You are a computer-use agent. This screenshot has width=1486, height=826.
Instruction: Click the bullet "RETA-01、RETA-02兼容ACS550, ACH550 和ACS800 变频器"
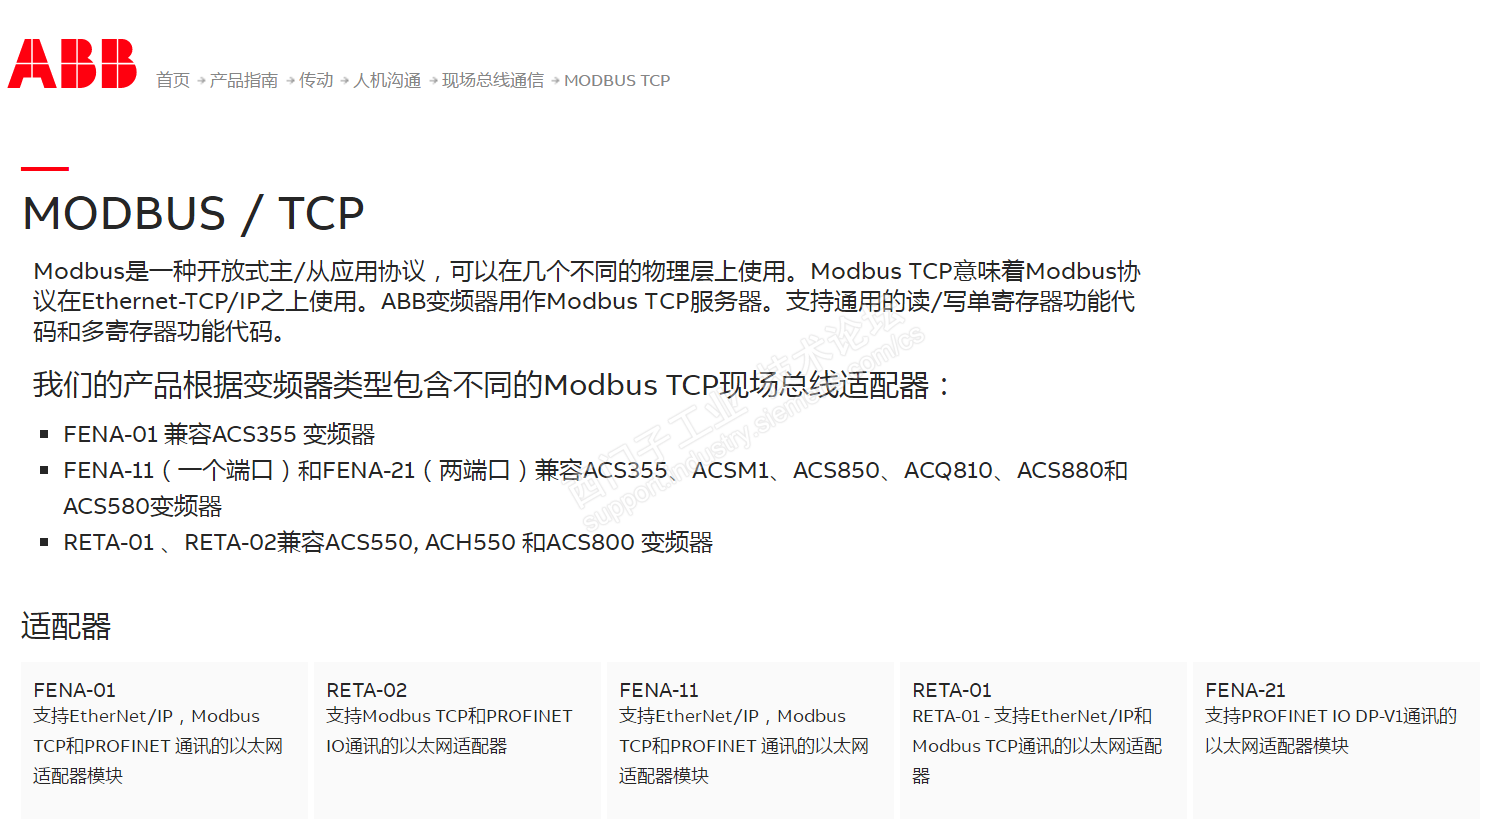click(x=388, y=542)
